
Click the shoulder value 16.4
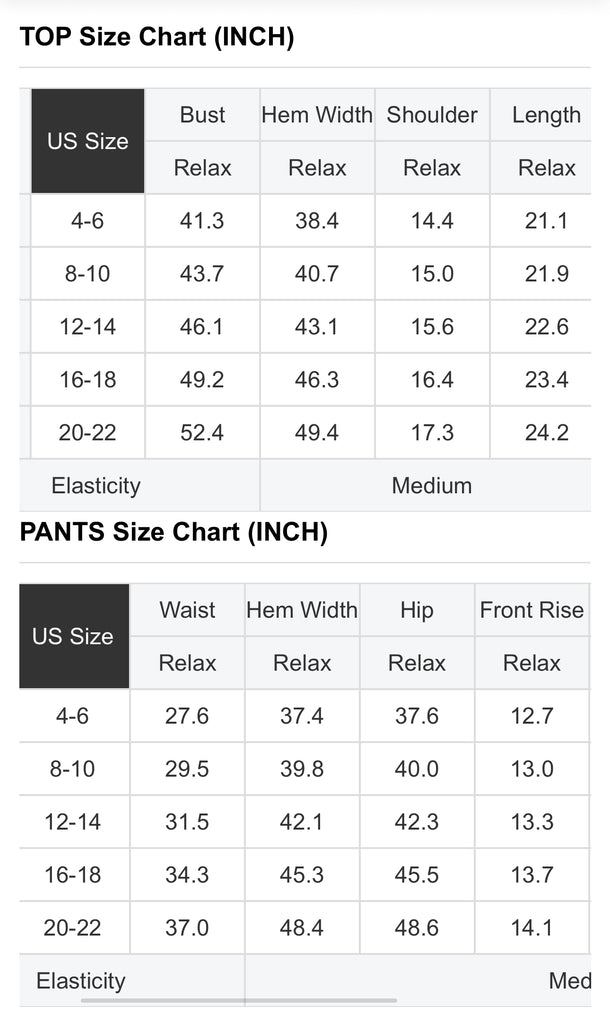(432, 379)
